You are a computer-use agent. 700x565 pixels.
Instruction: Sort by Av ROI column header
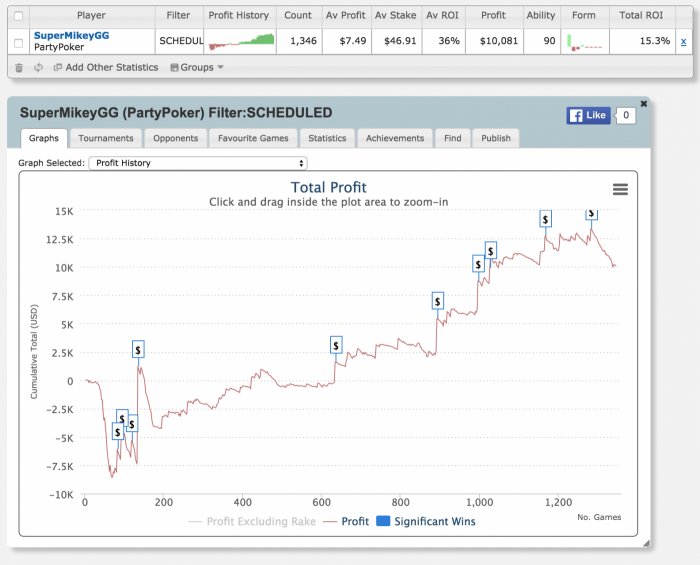(x=442, y=15)
